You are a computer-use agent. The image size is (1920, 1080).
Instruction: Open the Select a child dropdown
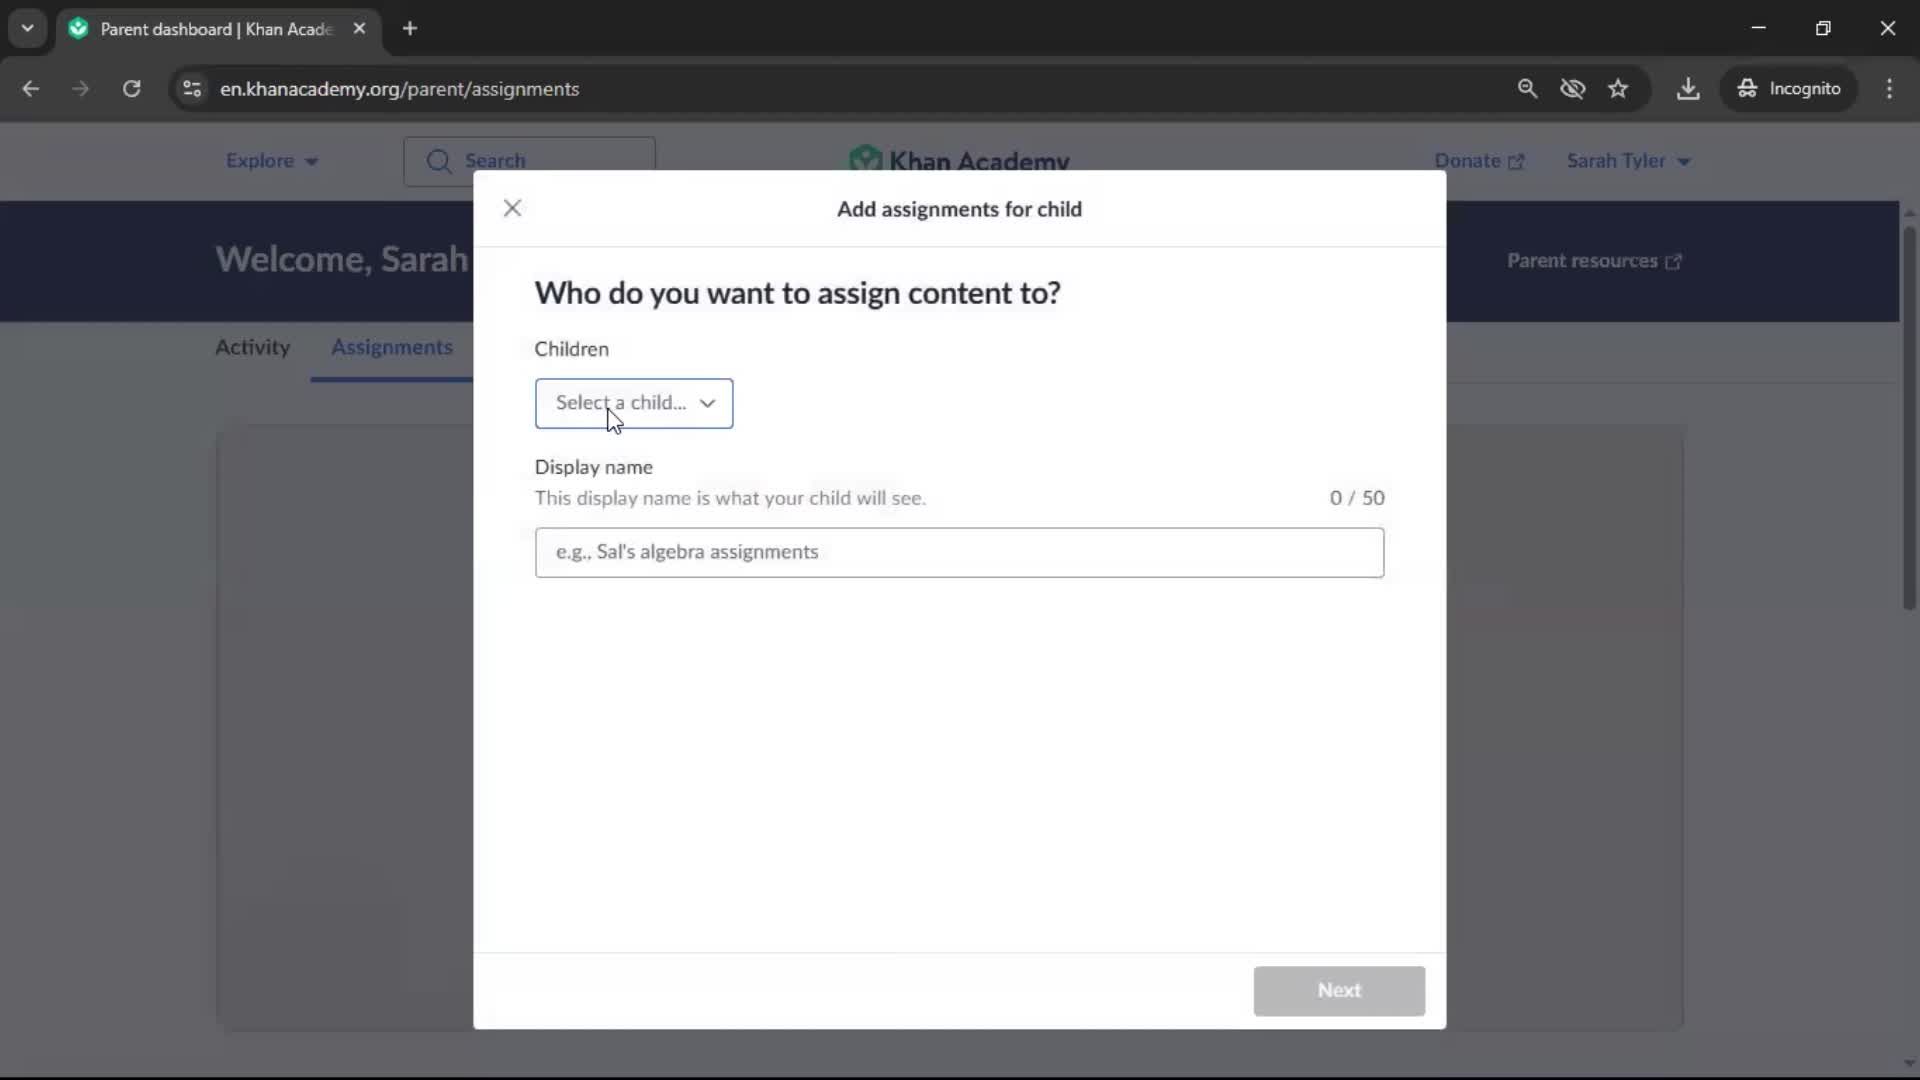coord(634,403)
